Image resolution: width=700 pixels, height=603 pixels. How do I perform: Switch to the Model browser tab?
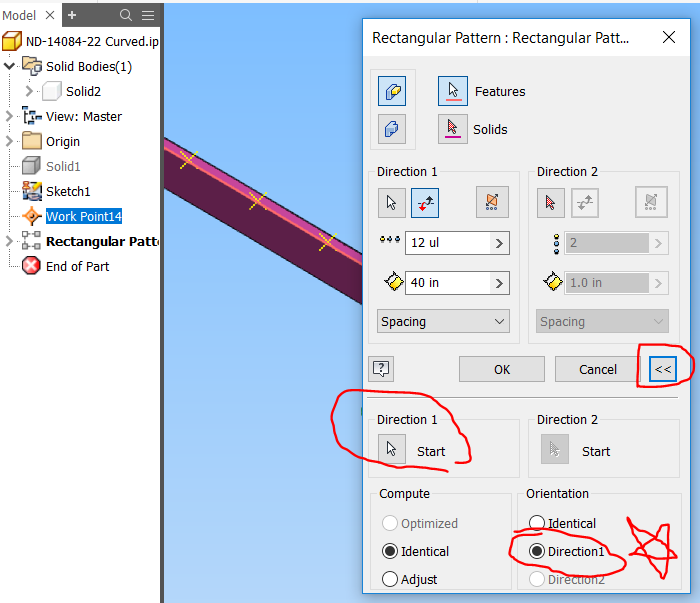click(x=19, y=16)
